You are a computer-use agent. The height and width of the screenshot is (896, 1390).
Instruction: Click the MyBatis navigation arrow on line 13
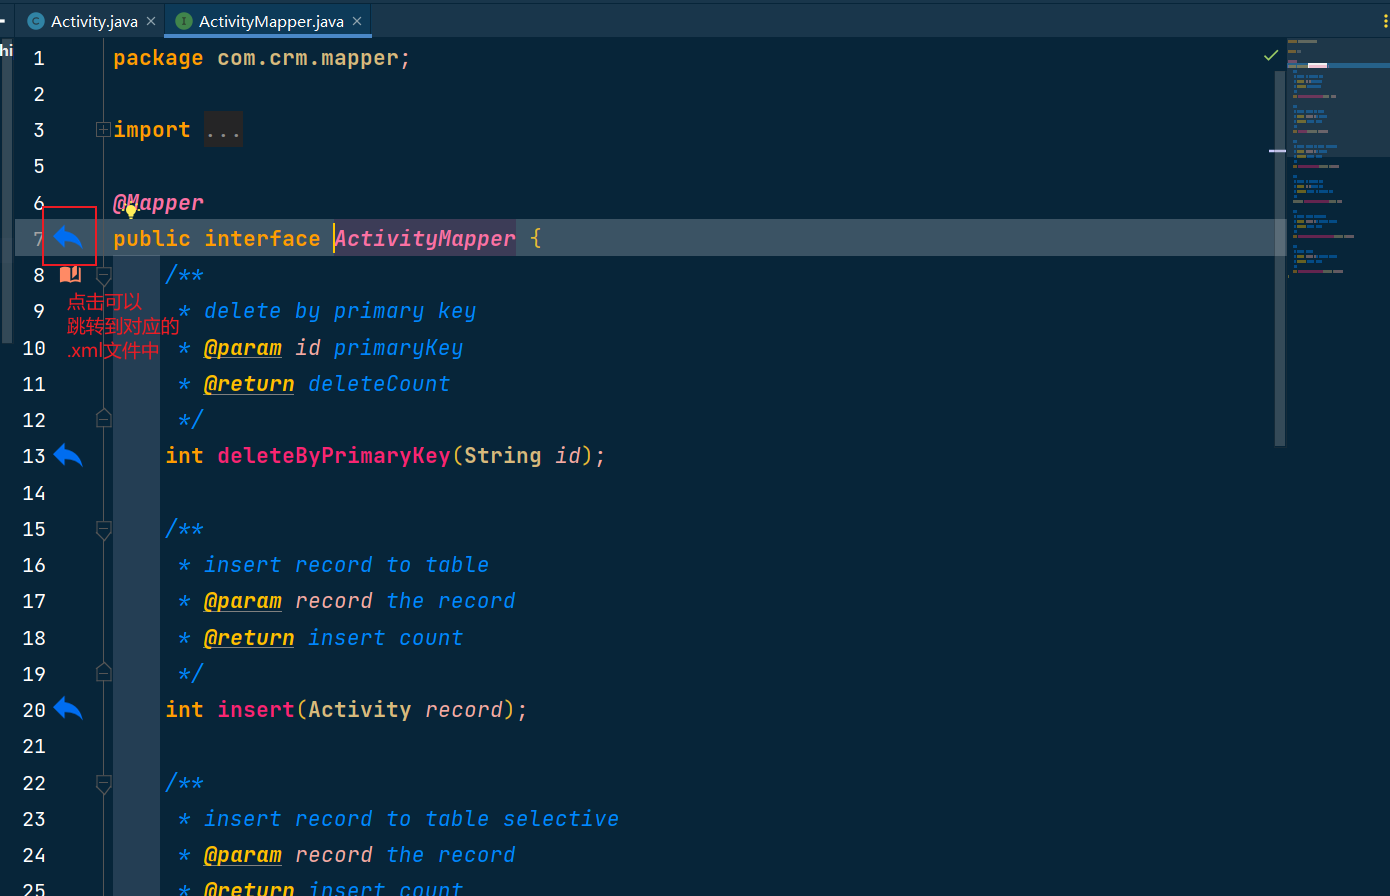(68, 455)
